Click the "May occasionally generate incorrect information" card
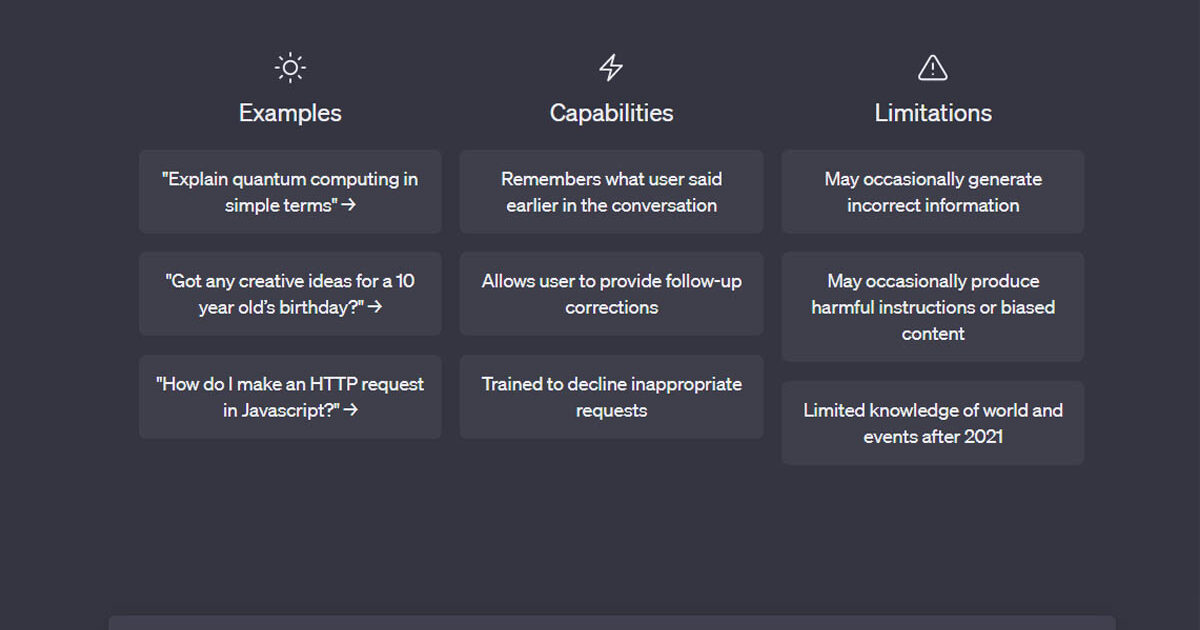 point(933,192)
